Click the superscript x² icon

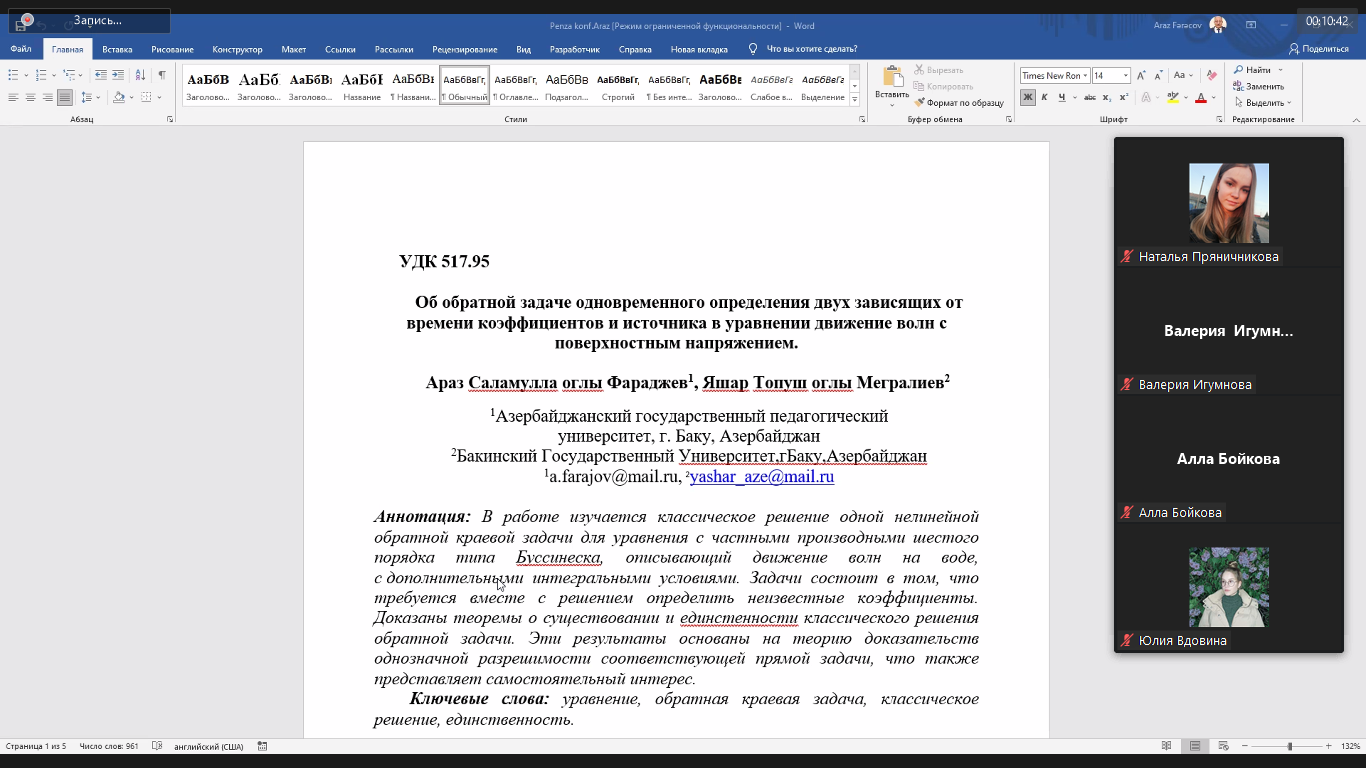(1124, 97)
